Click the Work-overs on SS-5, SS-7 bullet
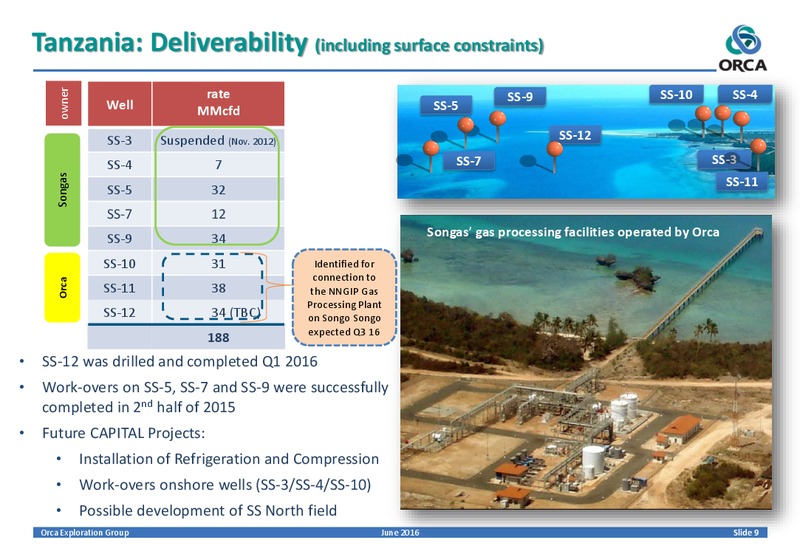Image resolution: width=800 pixels, height=554 pixels. [215, 397]
